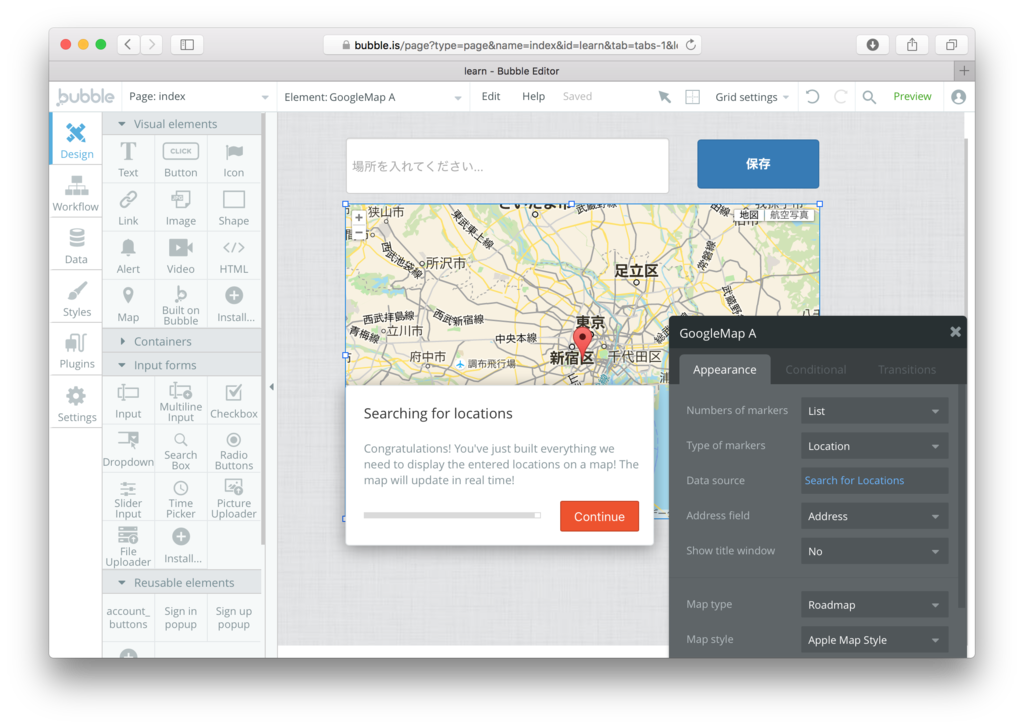Select the Icon visual element

pos(233,159)
